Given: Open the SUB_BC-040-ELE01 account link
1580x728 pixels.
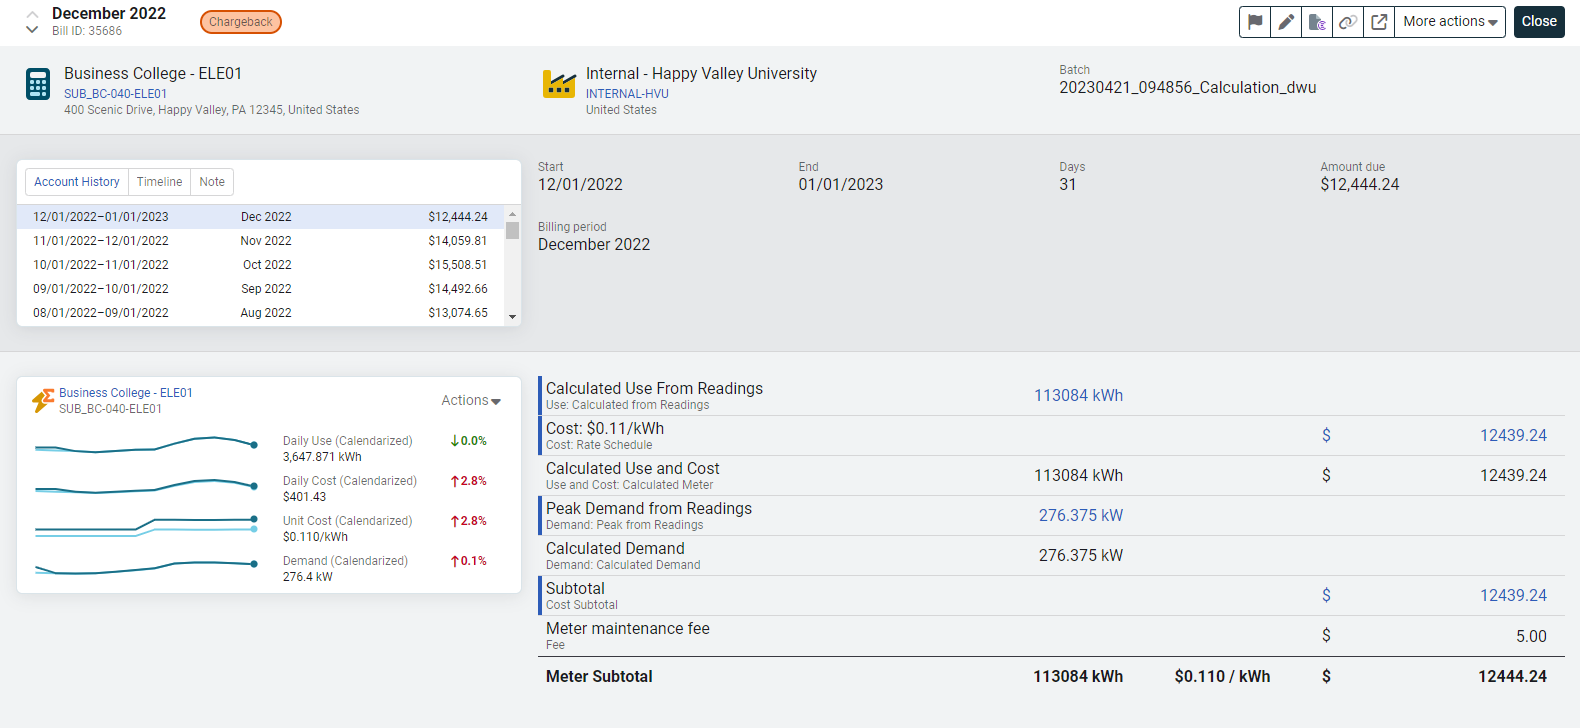Looking at the screenshot, I should (x=115, y=94).
